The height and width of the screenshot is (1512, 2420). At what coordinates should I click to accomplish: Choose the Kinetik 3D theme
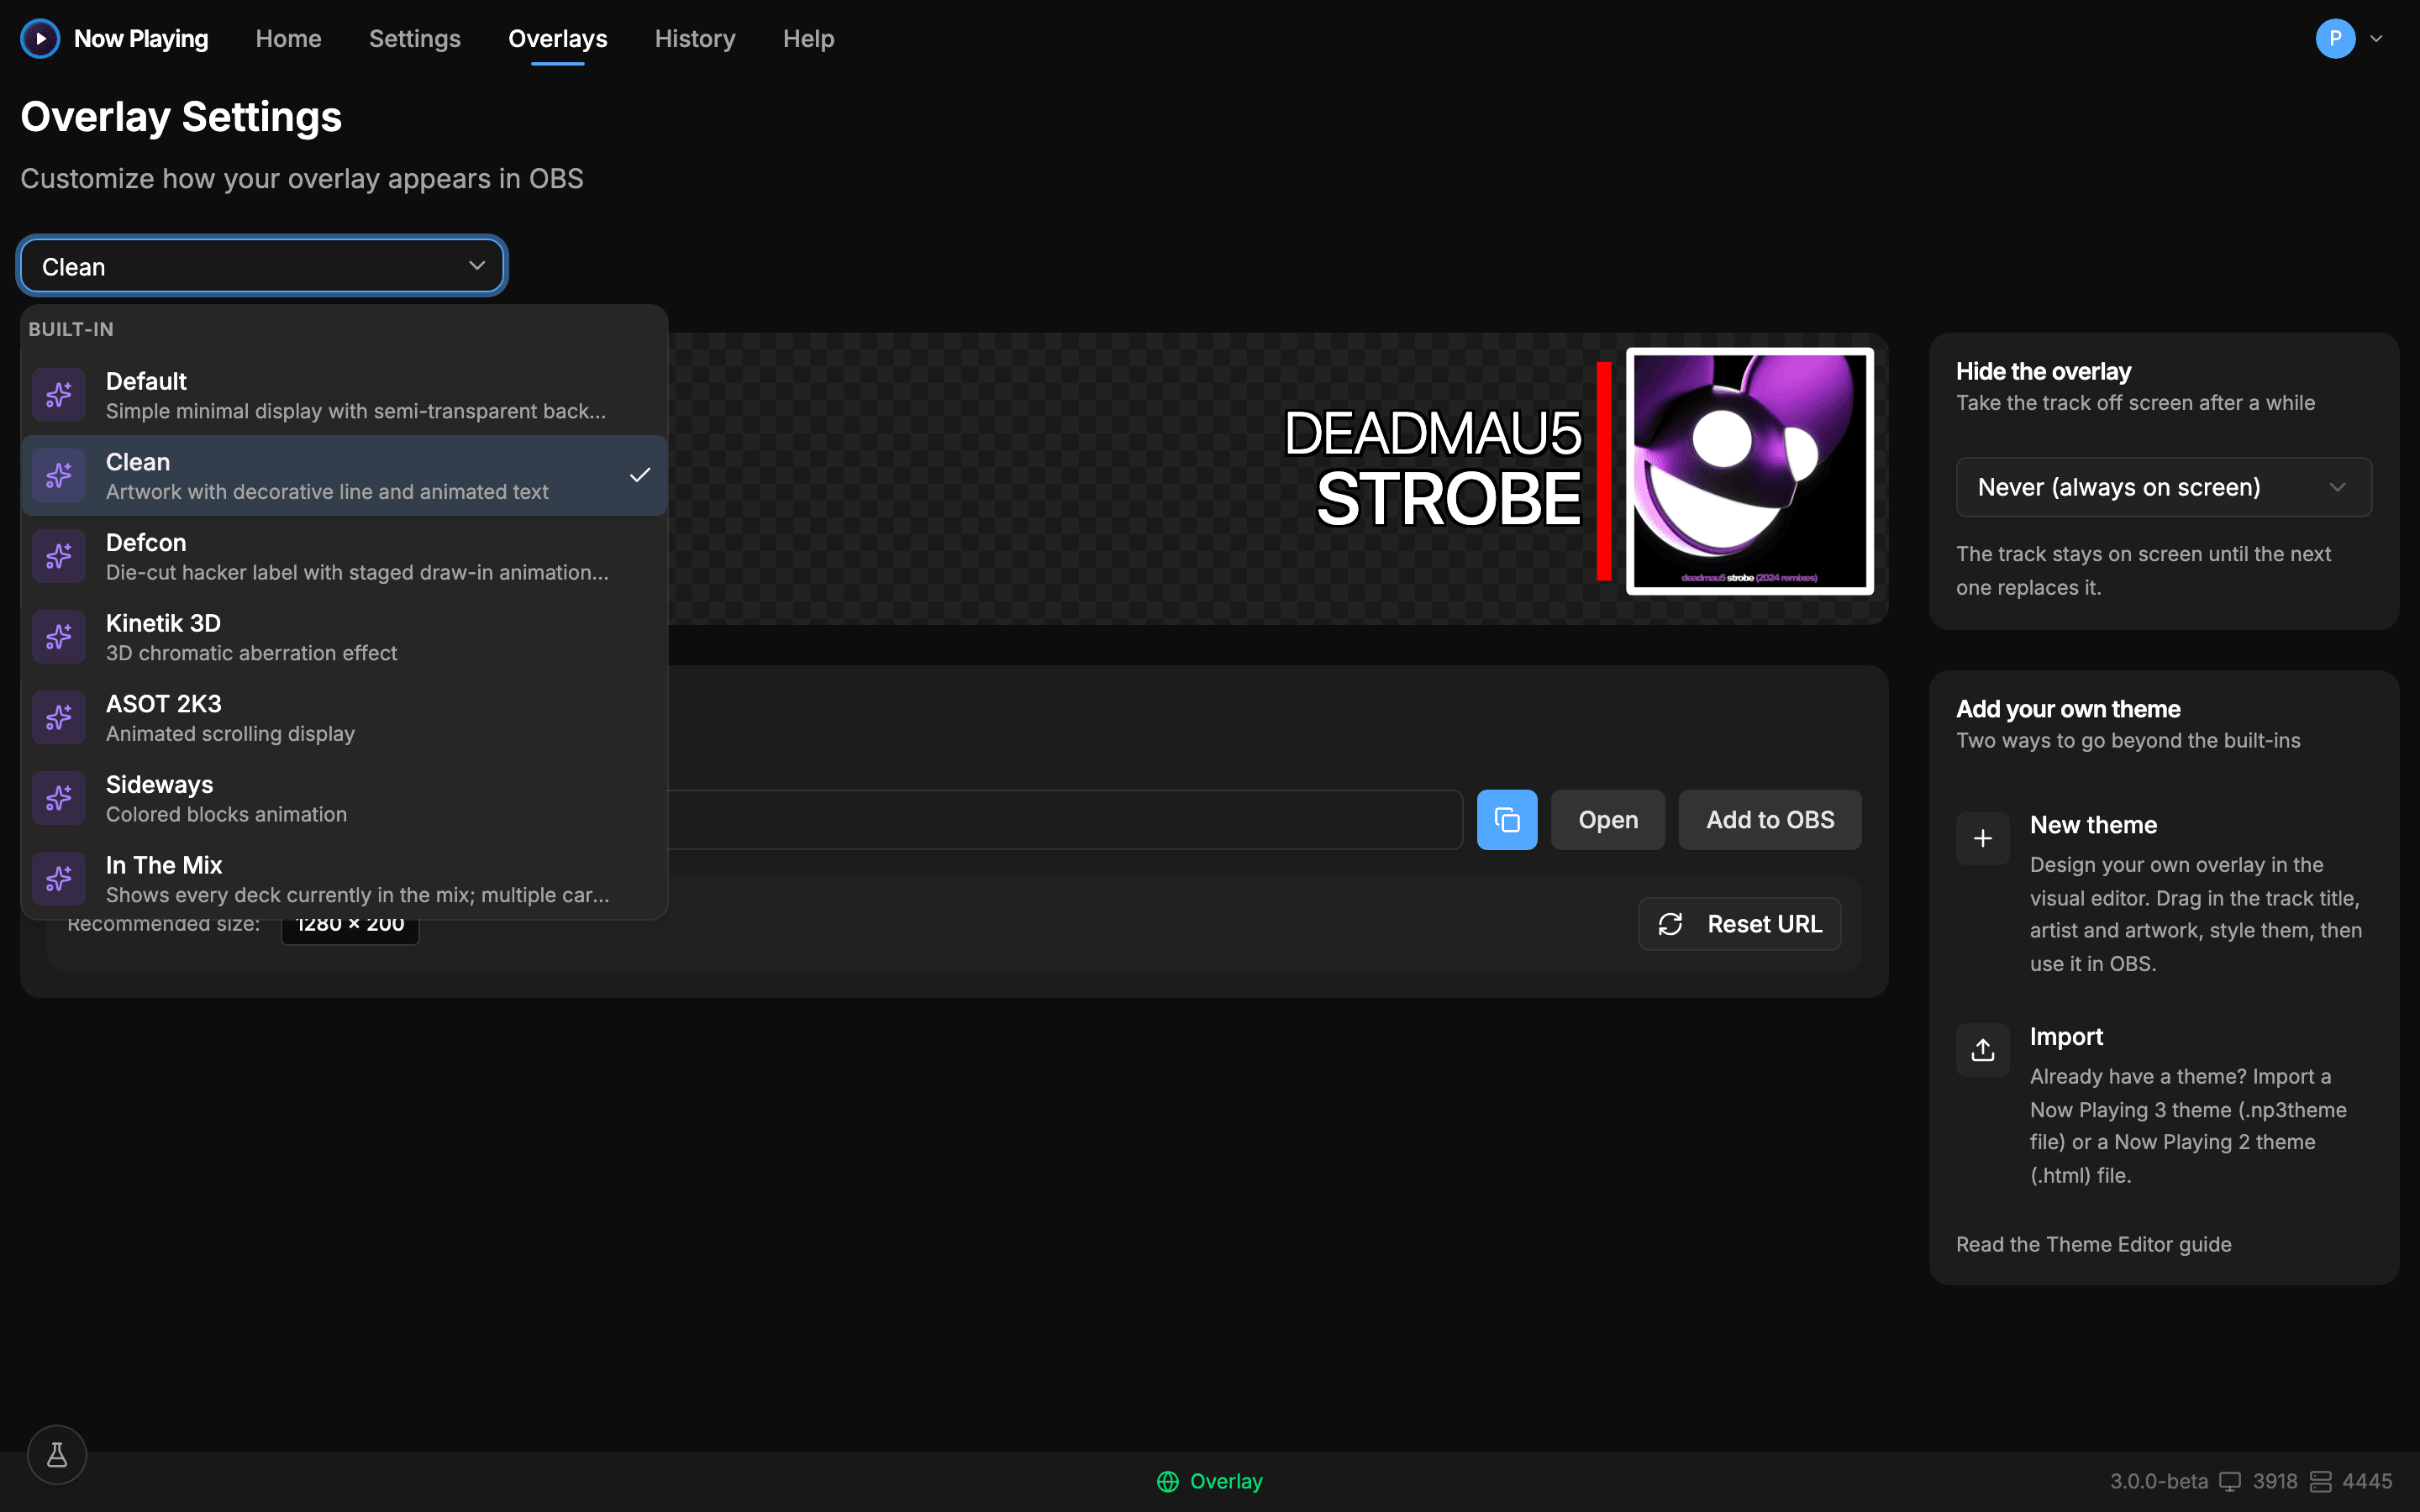pos(344,637)
